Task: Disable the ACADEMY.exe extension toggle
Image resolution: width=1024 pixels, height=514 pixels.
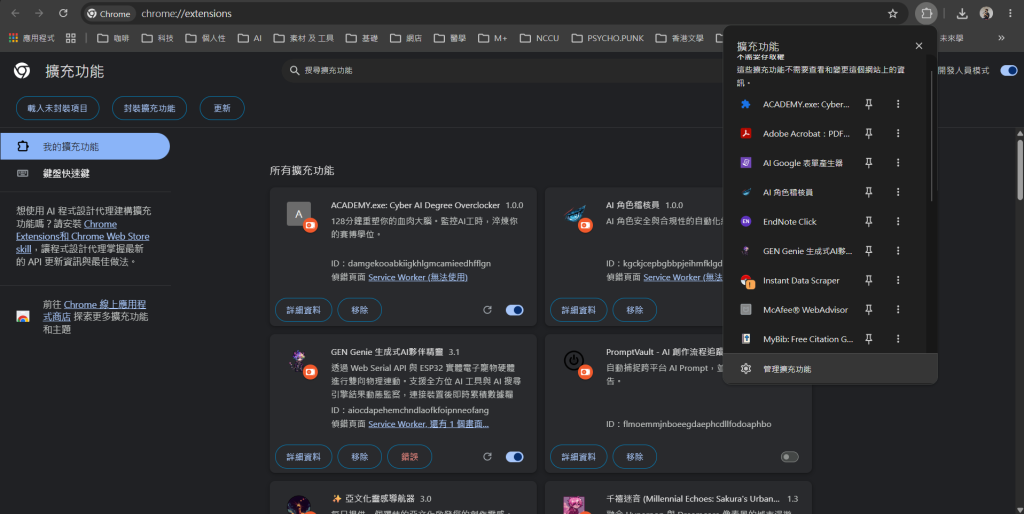Action: coord(515,310)
